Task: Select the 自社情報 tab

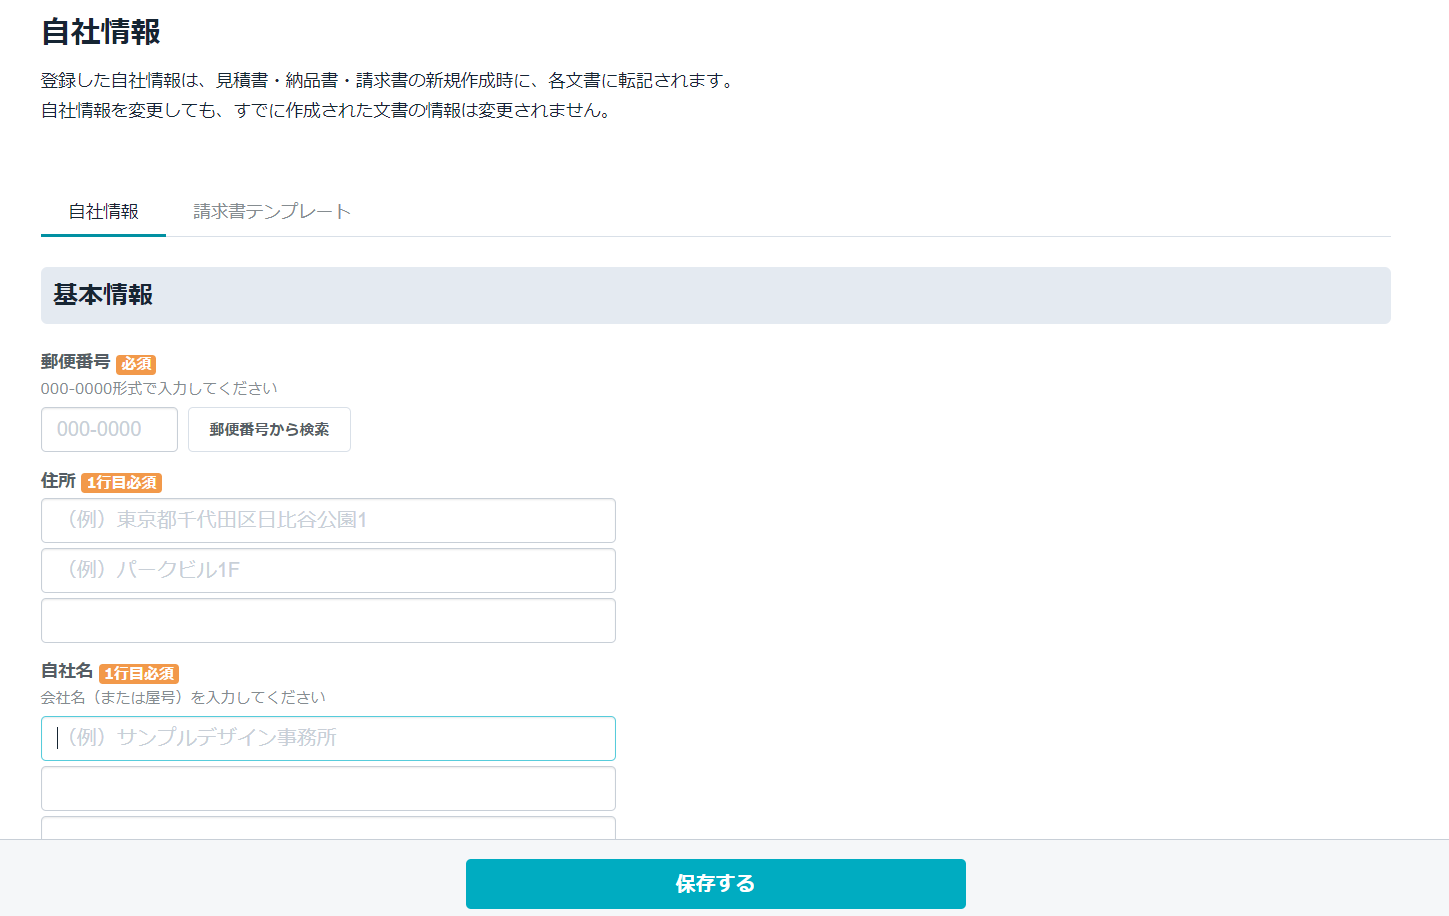Action: point(103,211)
